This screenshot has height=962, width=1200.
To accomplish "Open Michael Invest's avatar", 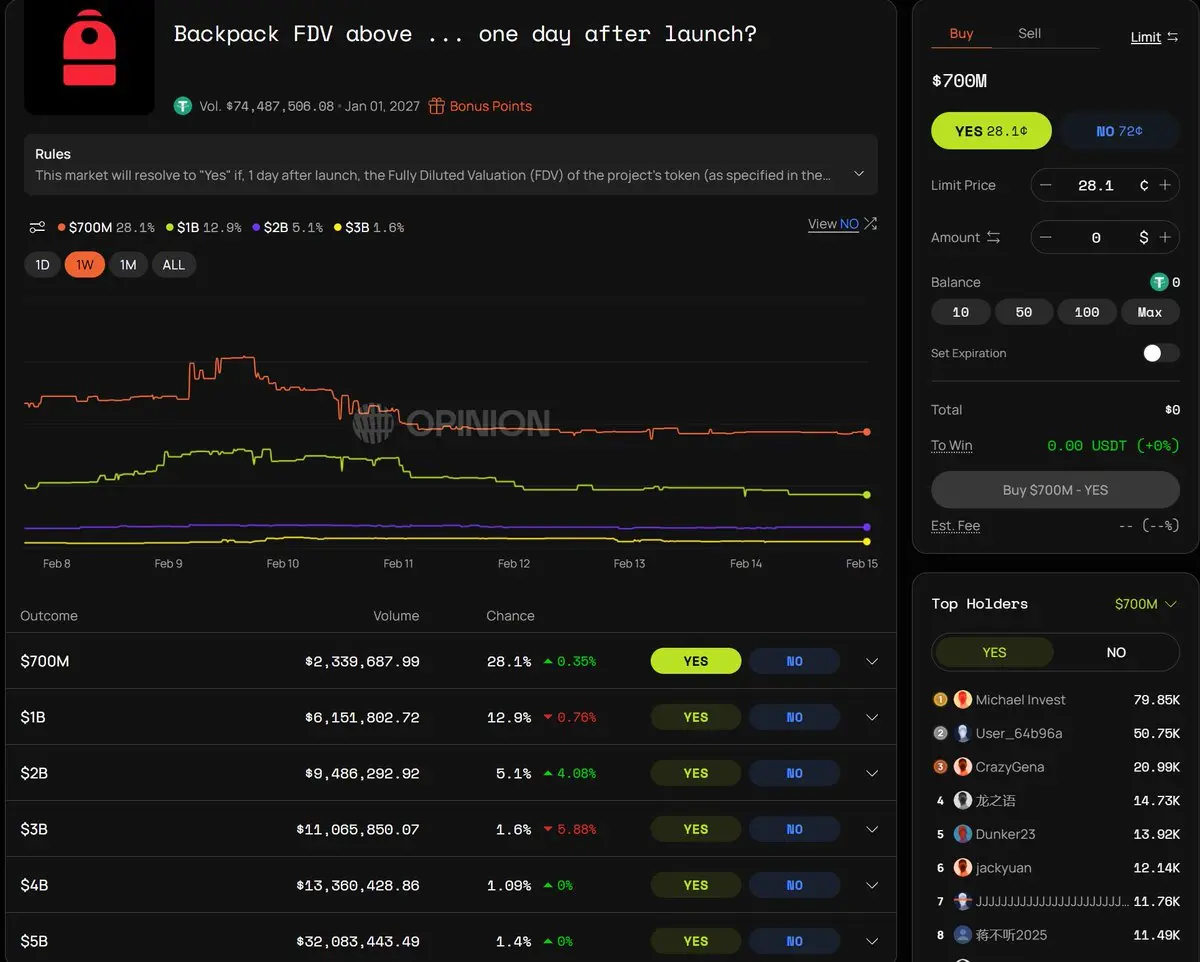I will coord(963,699).
